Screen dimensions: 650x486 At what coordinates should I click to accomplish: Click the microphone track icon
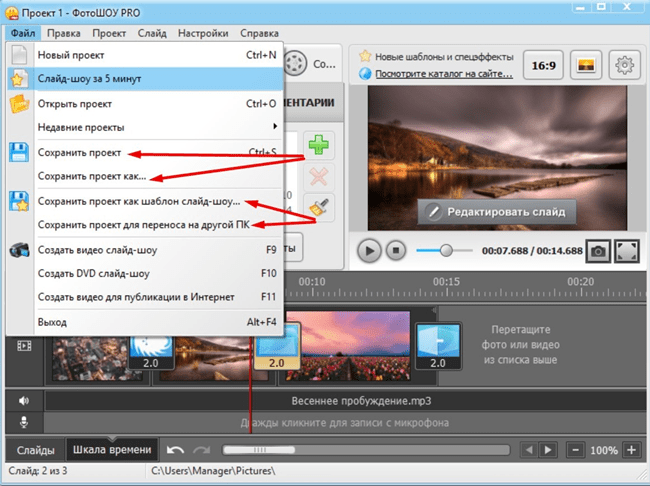point(24,423)
